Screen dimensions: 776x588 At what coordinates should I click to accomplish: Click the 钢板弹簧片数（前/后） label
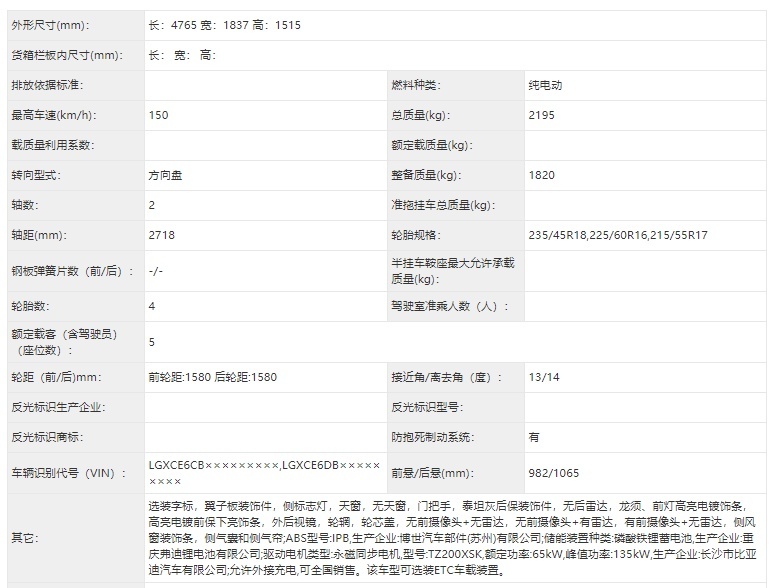(72, 271)
